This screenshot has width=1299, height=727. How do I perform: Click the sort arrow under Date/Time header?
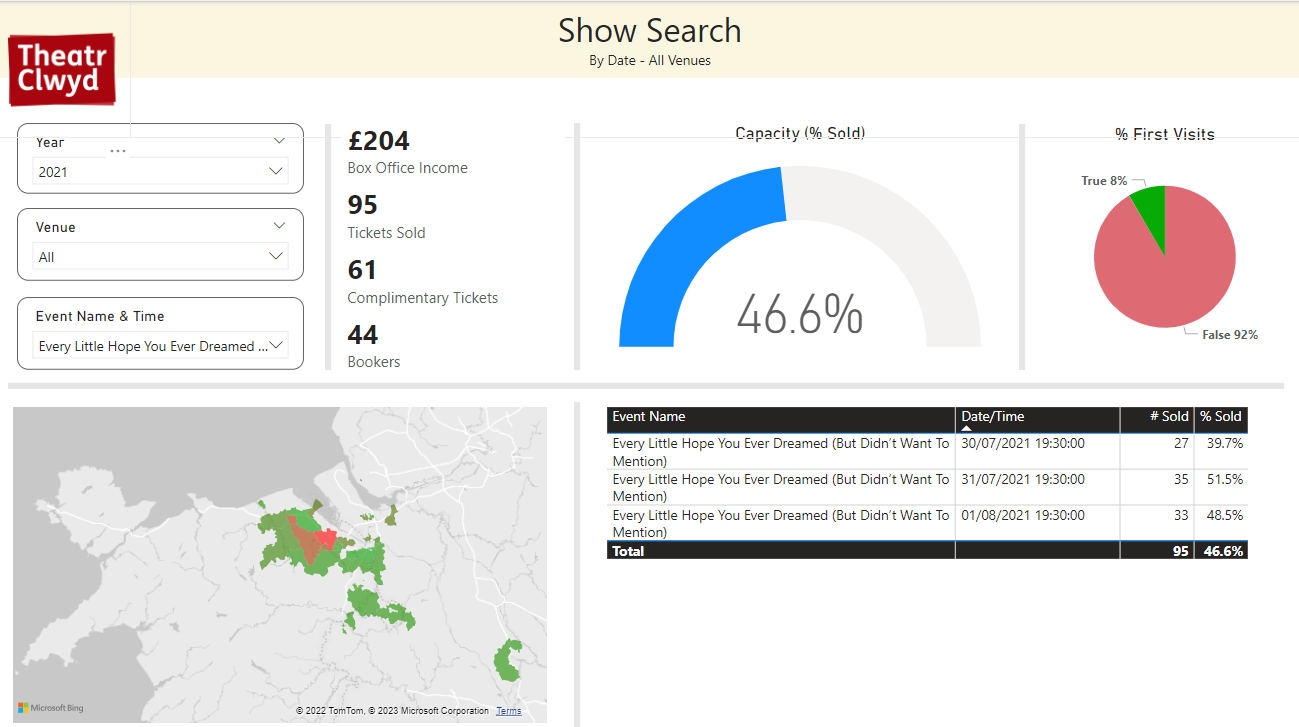[x=966, y=428]
